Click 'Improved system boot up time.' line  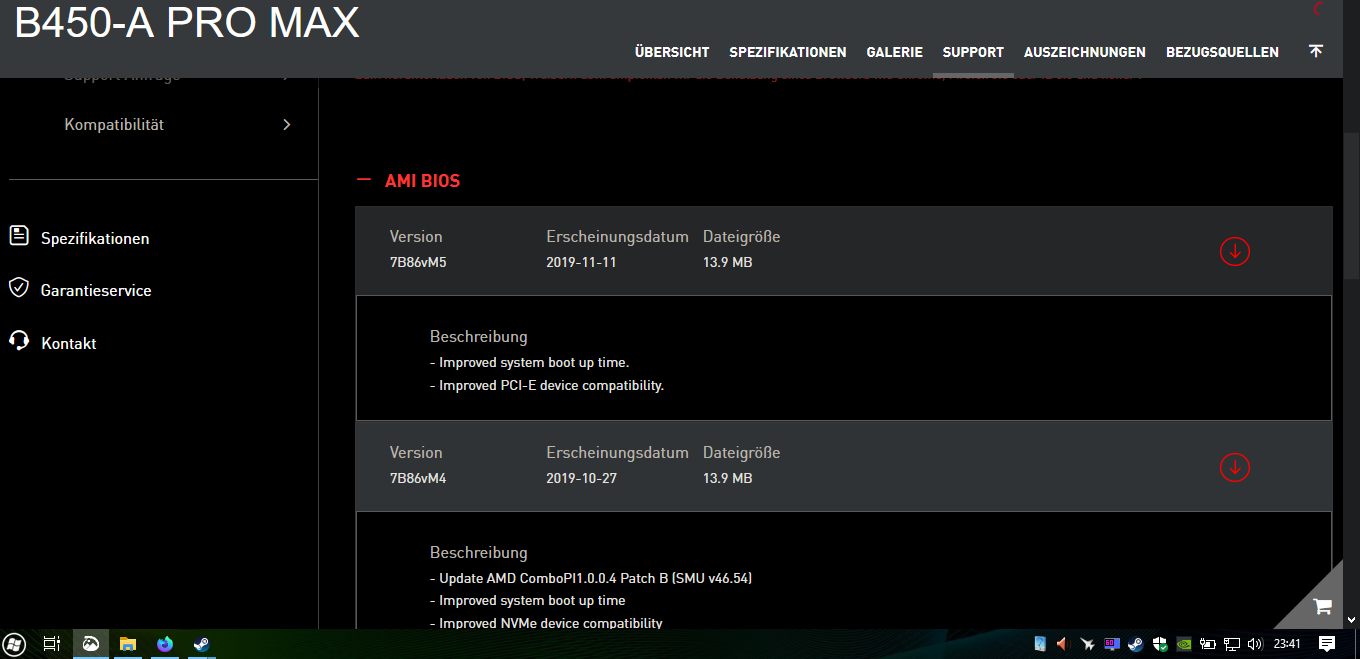529,363
